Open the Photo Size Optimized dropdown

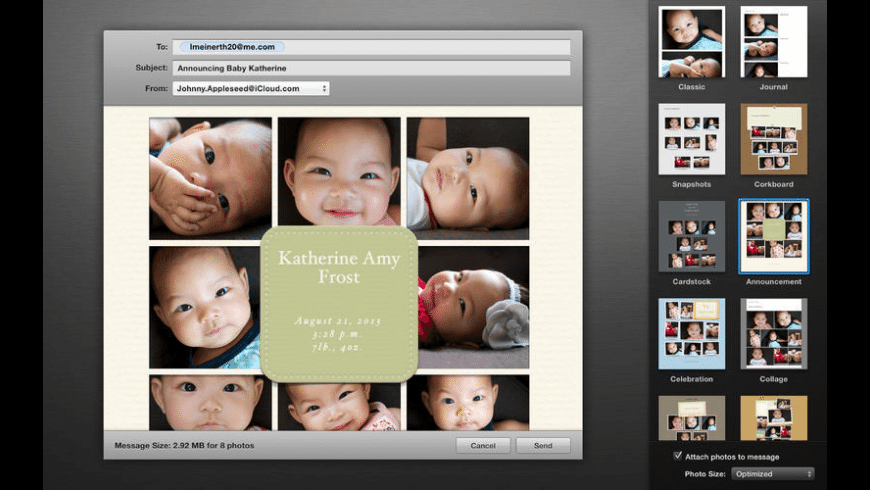[772, 473]
